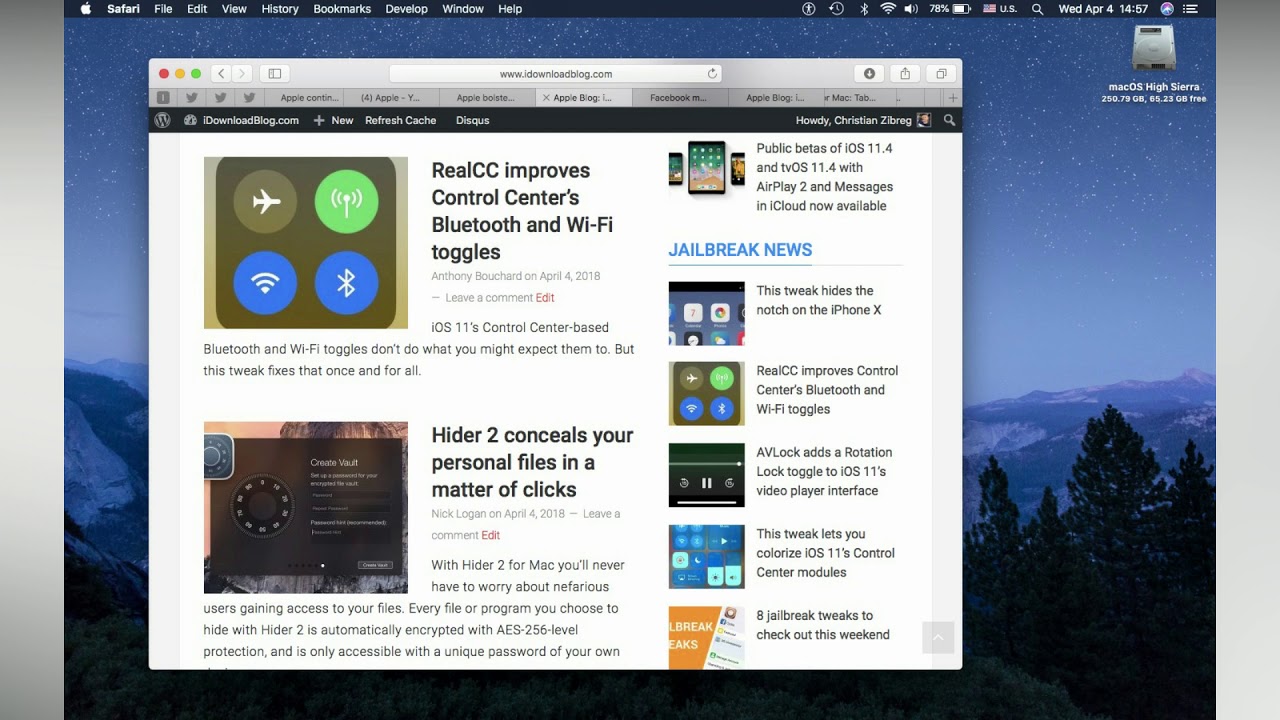Open Disqus in the admin bar
This screenshot has height=720, width=1280.
tap(472, 120)
